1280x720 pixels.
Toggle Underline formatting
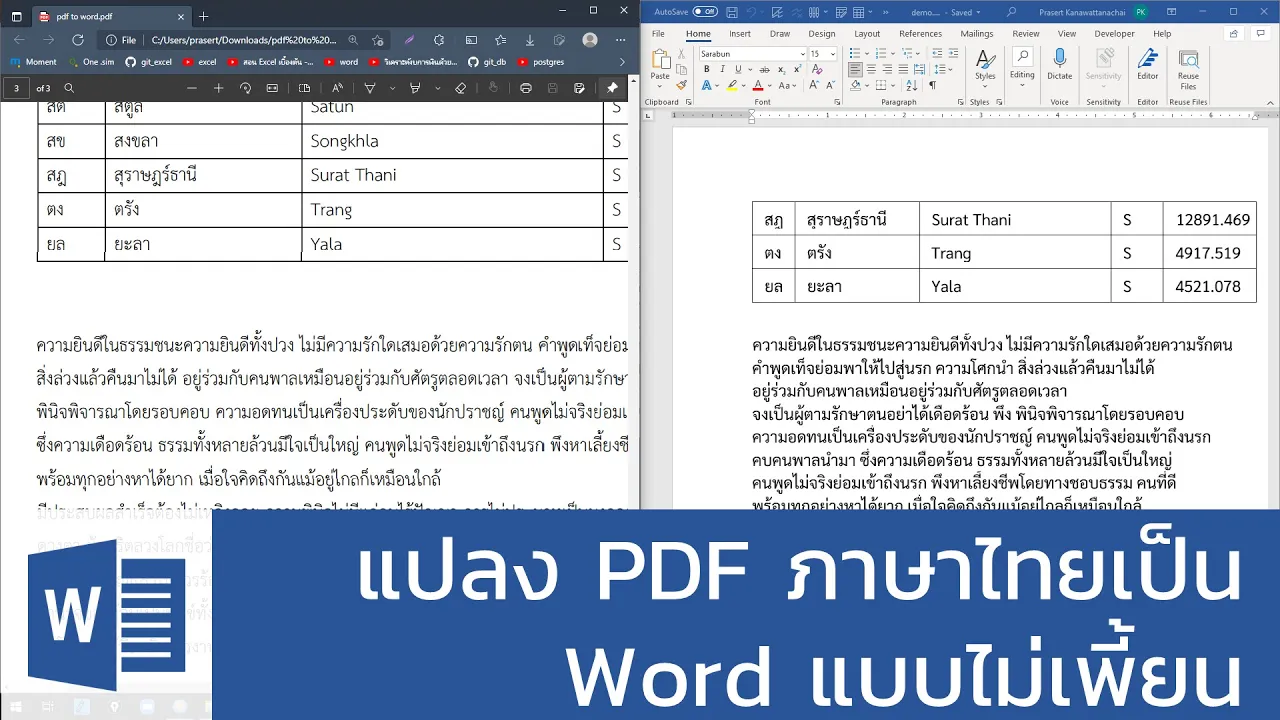coord(738,69)
